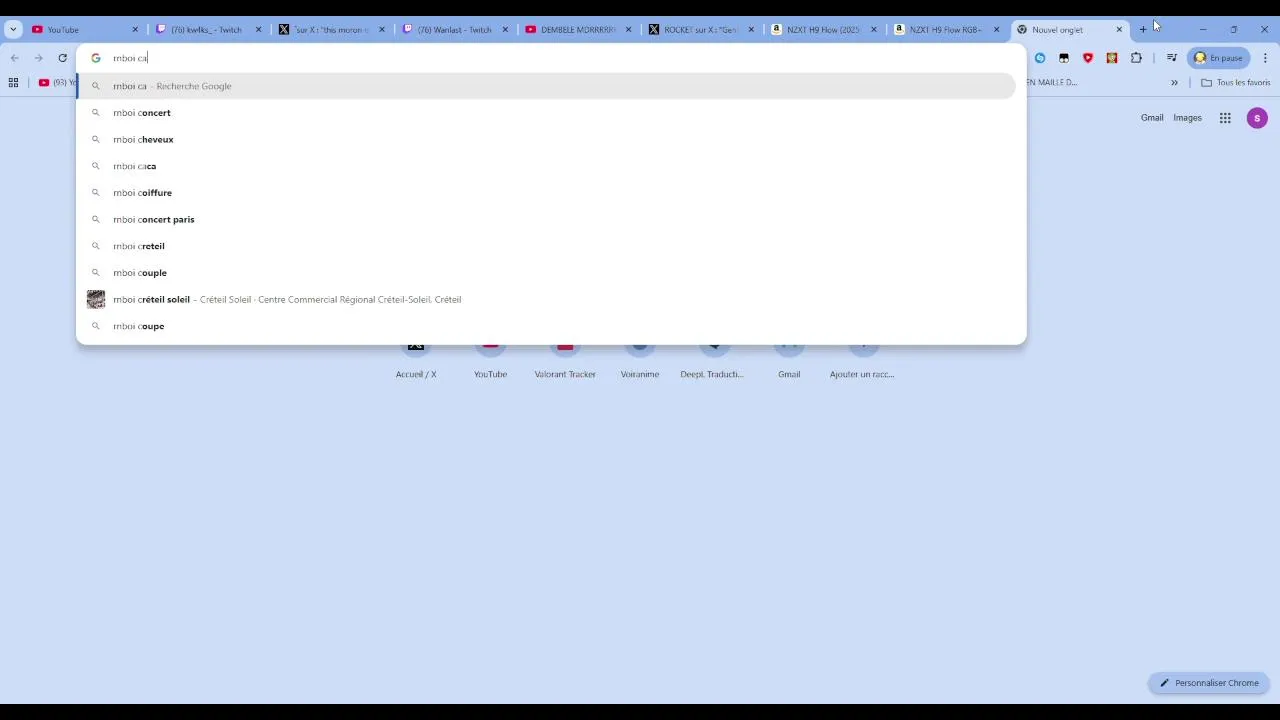This screenshot has width=1280, height=720.
Task: Switch to the kwfks_ Twitch tab
Action: [x=208, y=29]
